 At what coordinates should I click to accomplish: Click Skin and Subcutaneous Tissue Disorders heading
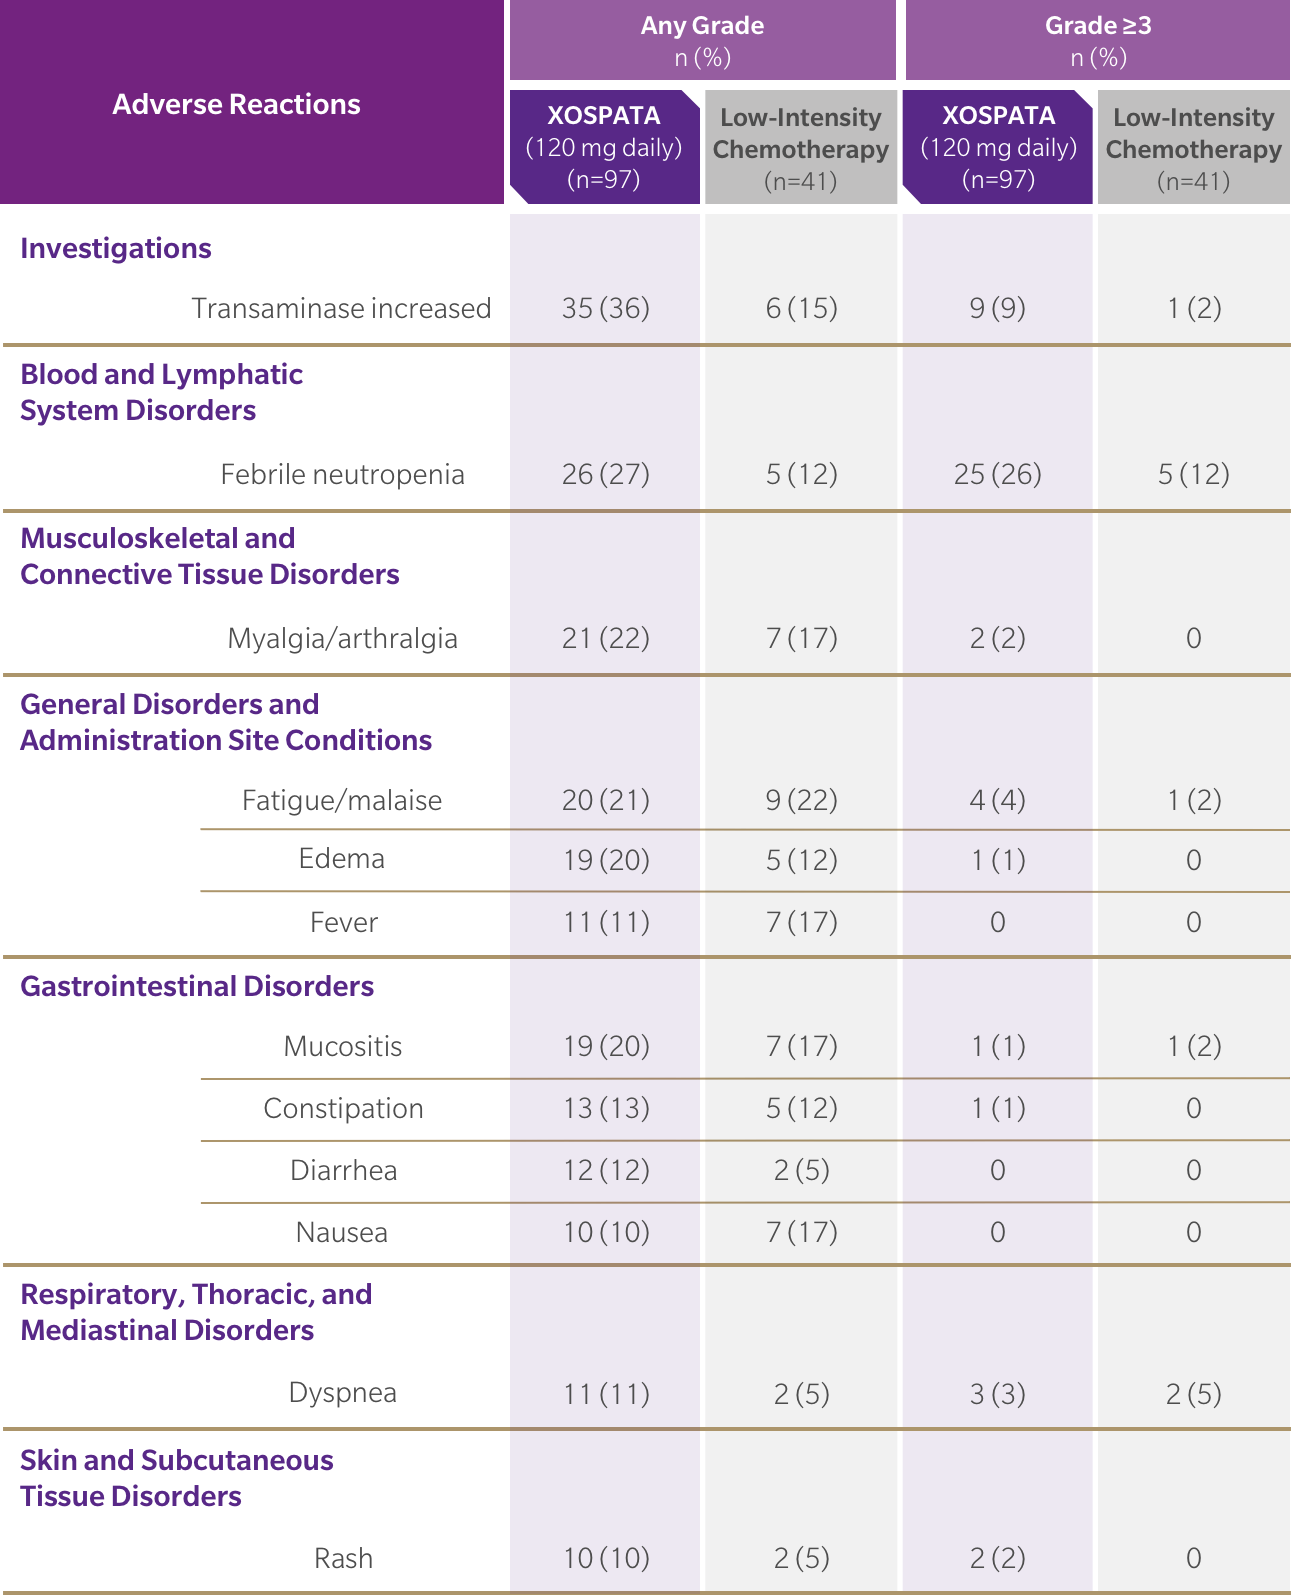(x=177, y=1478)
